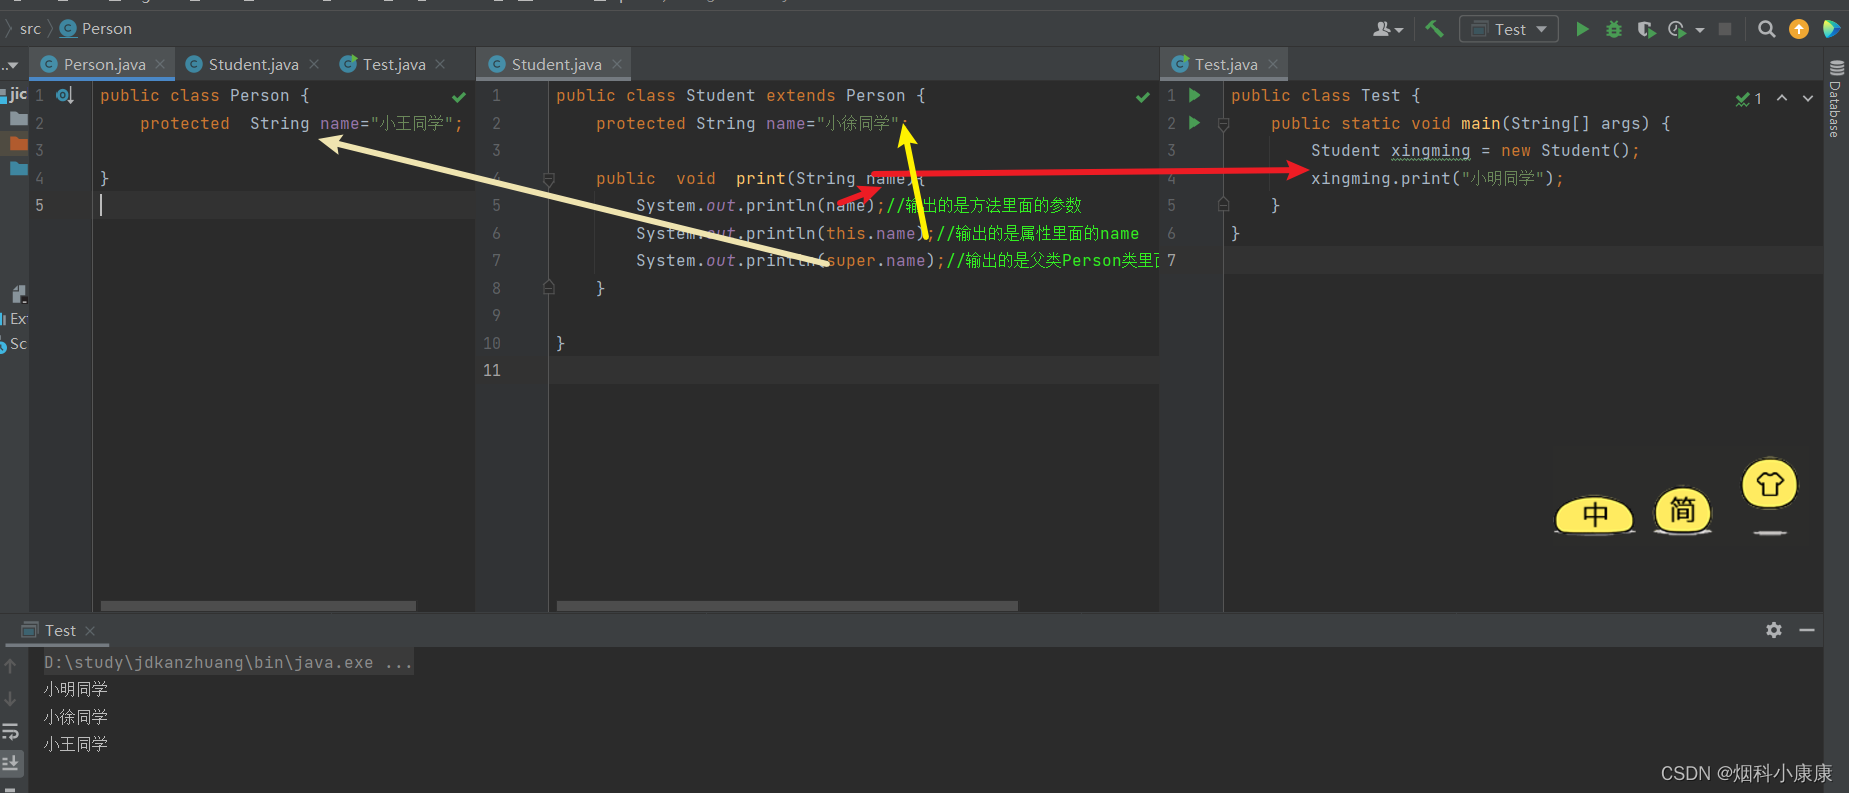Toggle scroll-to-end in Run console
The image size is (1849, 793).
tap(10, 763)
